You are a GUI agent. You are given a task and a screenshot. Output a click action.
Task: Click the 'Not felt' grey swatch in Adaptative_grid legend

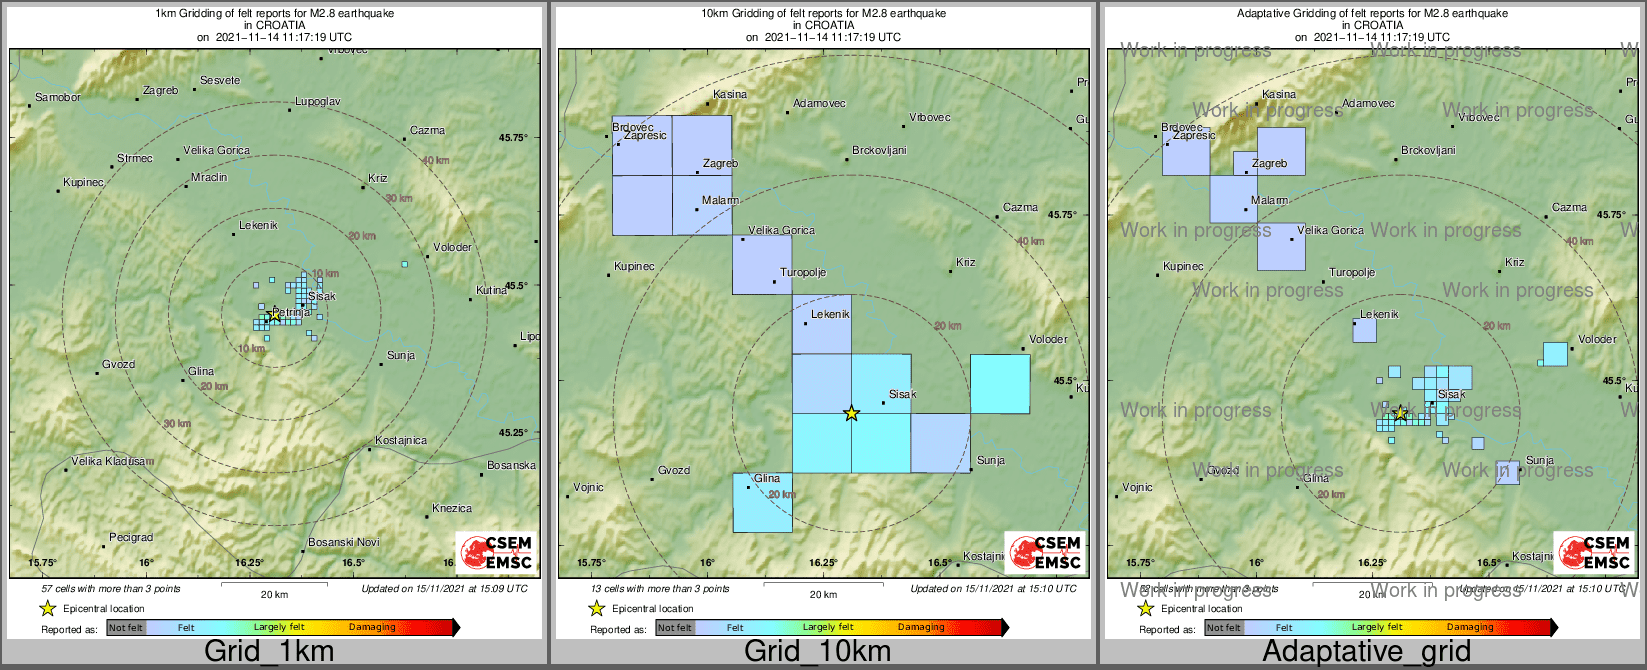(x=1224, y=628)
